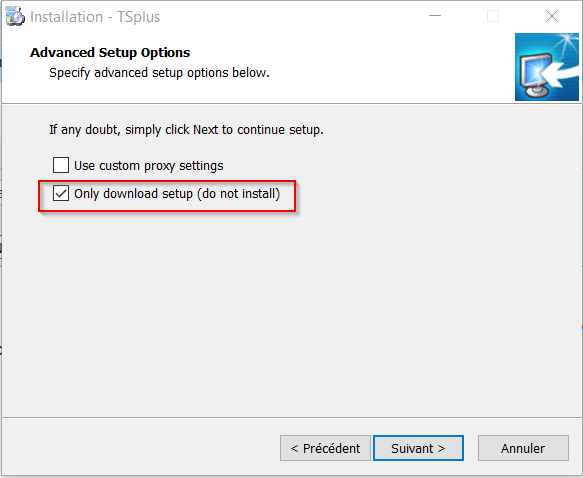Close the TSplus installation window
583x478 pixels.
tap(552, 16)
